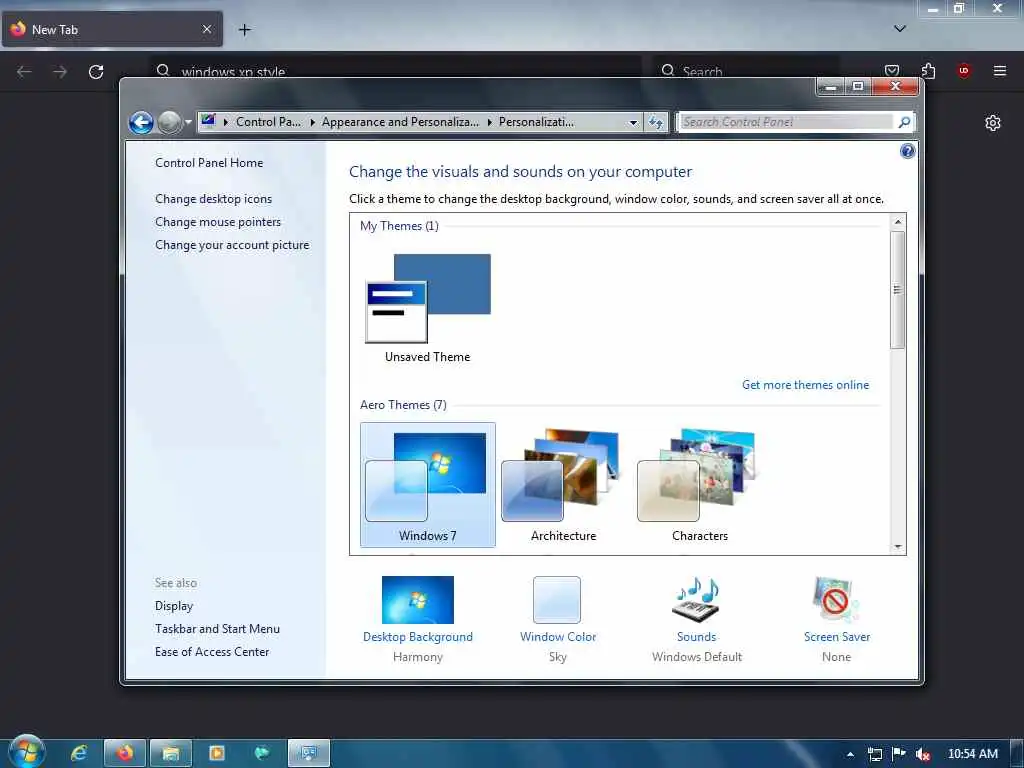Click the Firefox Search box
The width and height of the screenshot is (1024, 768).
745,69
